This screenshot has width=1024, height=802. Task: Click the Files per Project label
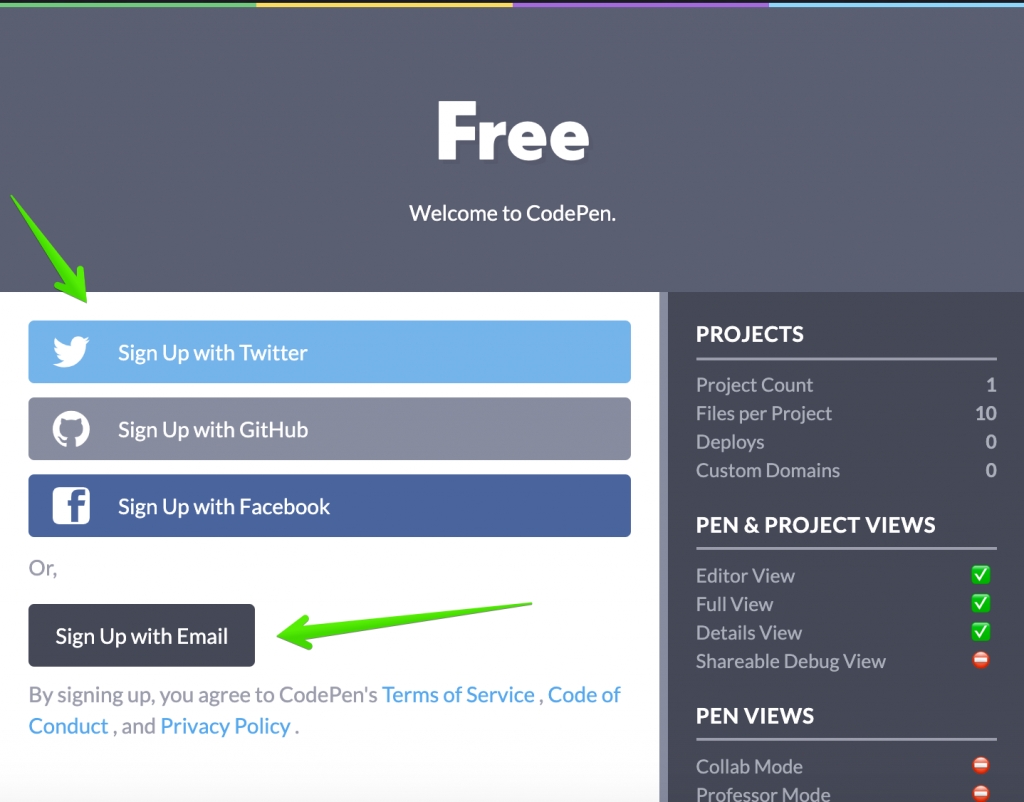[764, 413]
